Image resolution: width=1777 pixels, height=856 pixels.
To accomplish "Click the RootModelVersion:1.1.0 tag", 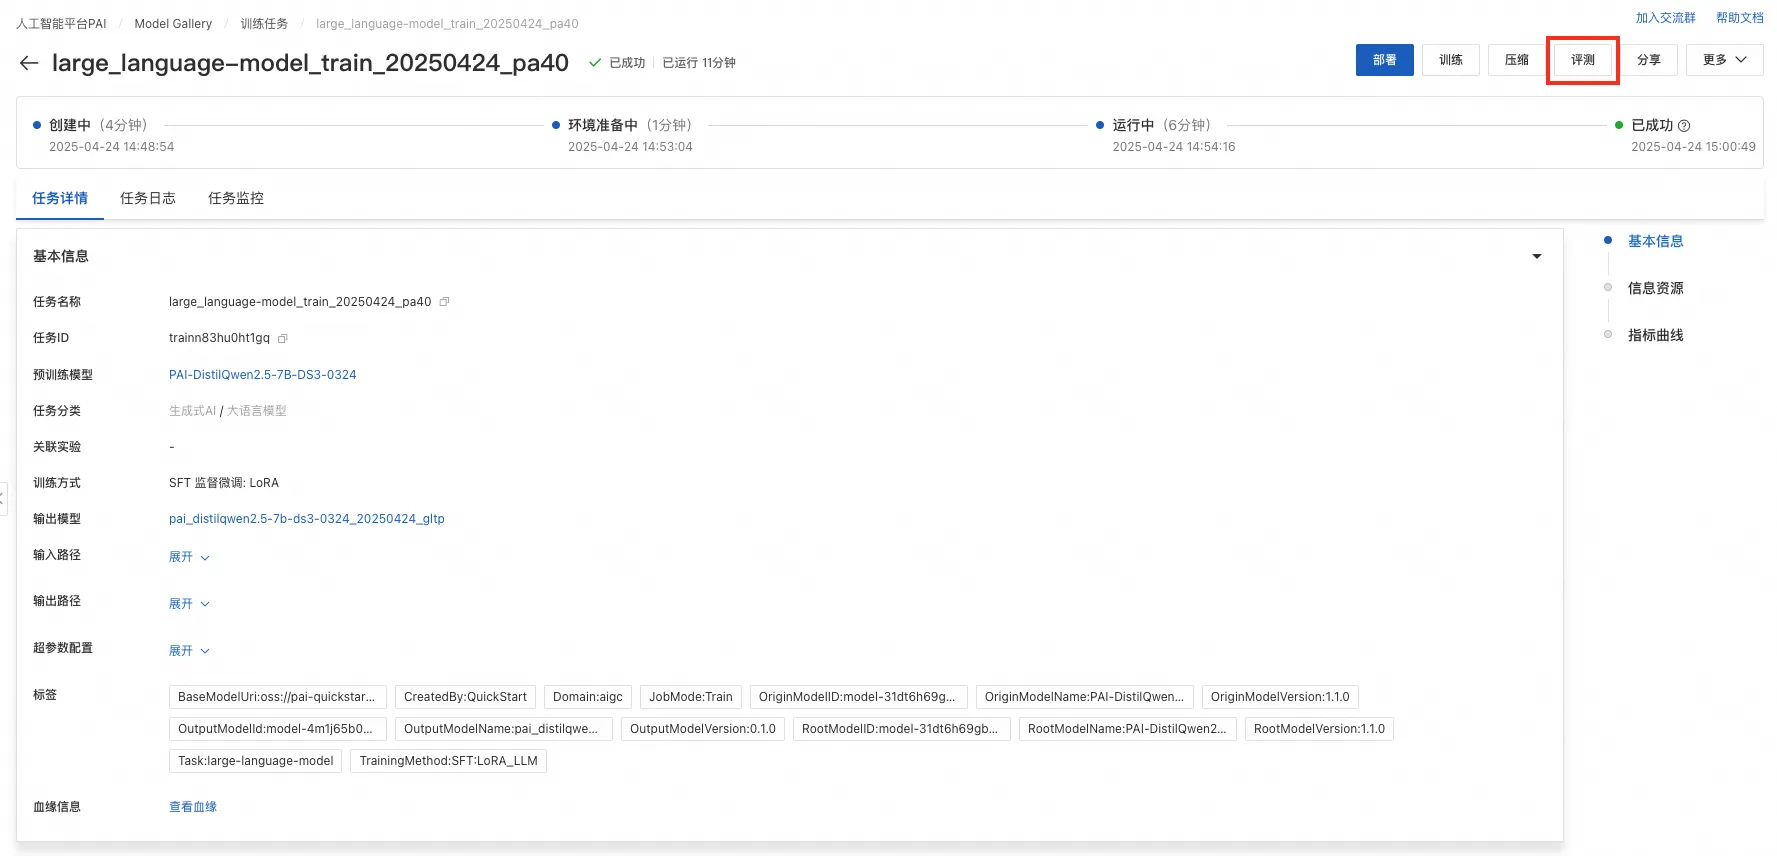I will (x=1319, y=729).
